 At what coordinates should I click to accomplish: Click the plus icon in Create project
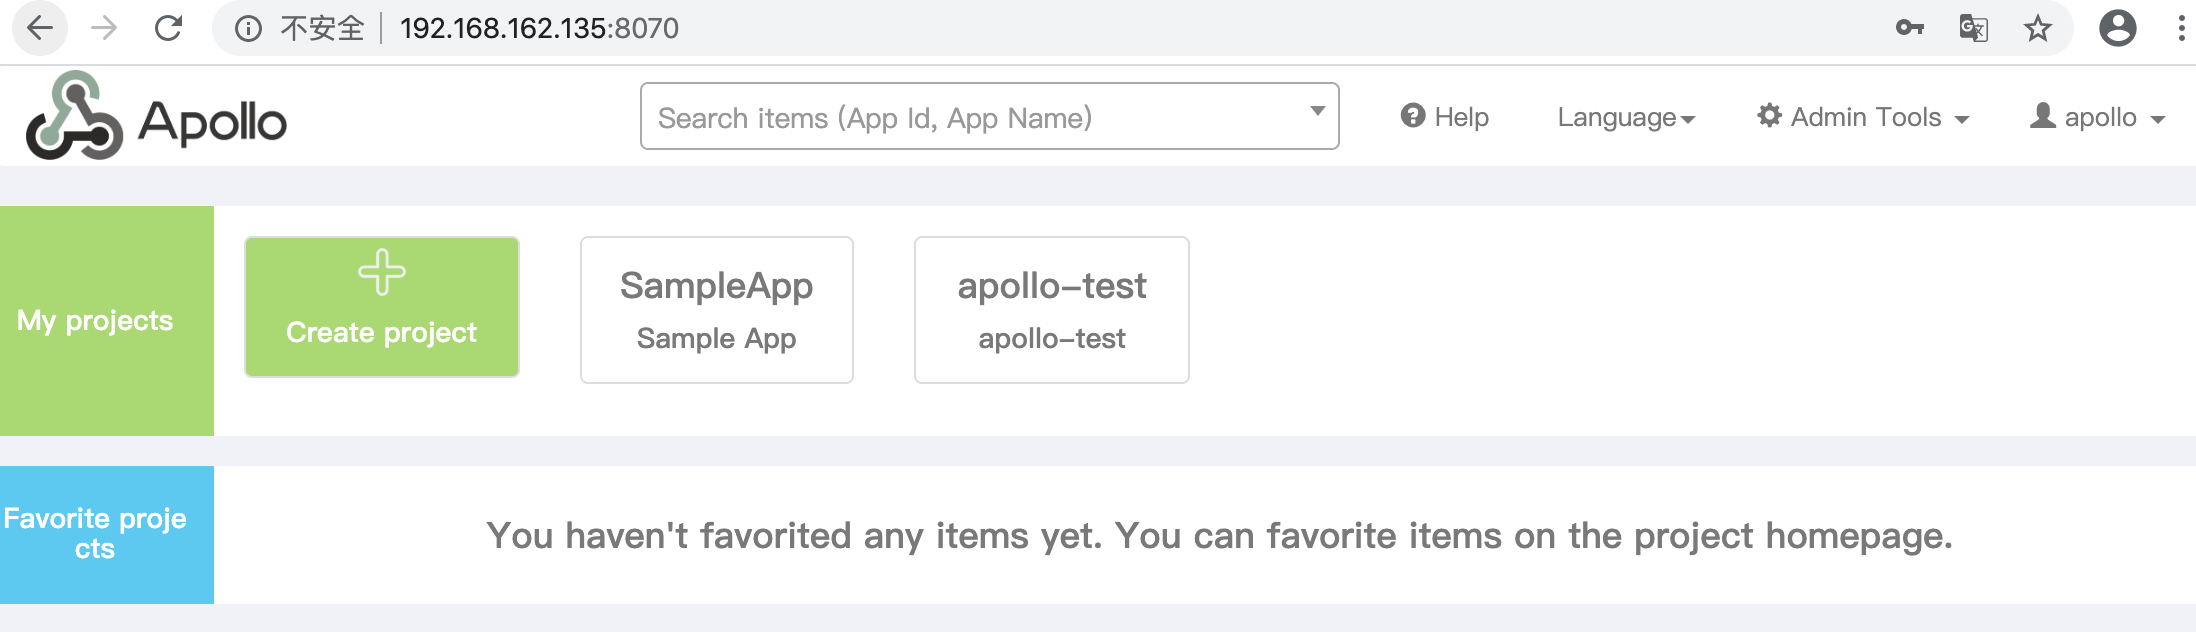click(382, 272)
